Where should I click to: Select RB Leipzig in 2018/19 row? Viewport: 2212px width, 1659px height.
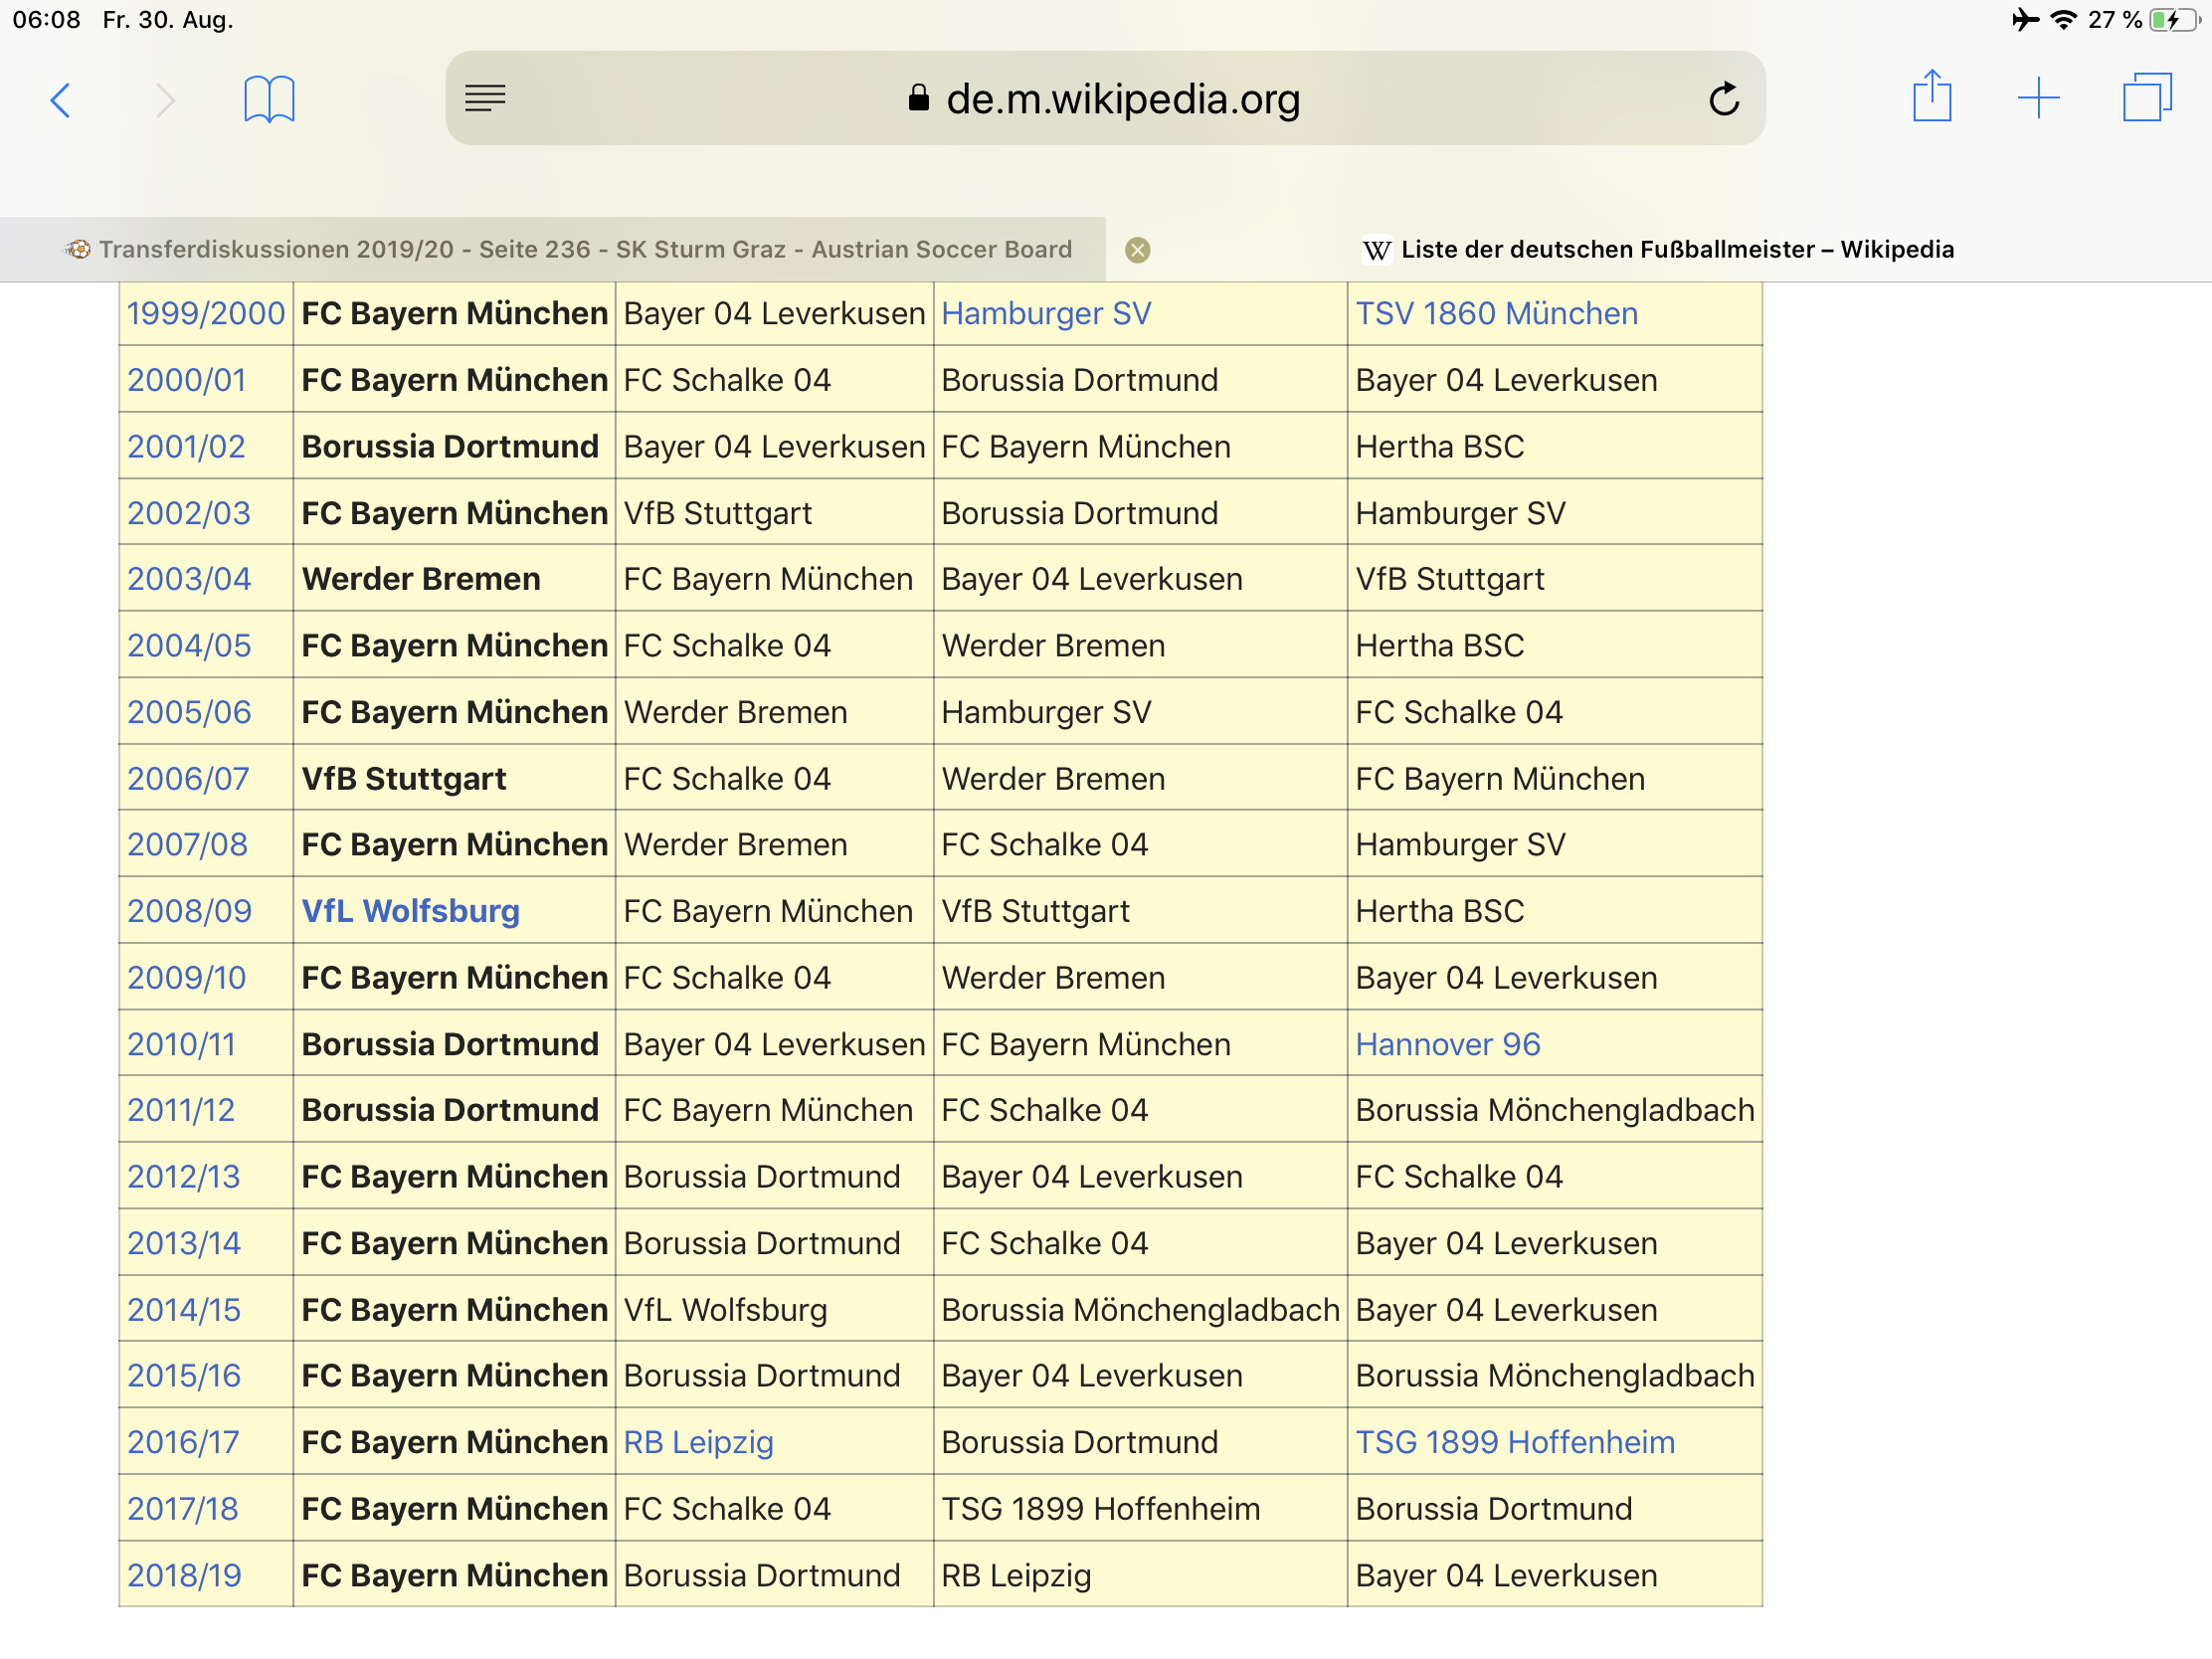tap(1016, 1575)
